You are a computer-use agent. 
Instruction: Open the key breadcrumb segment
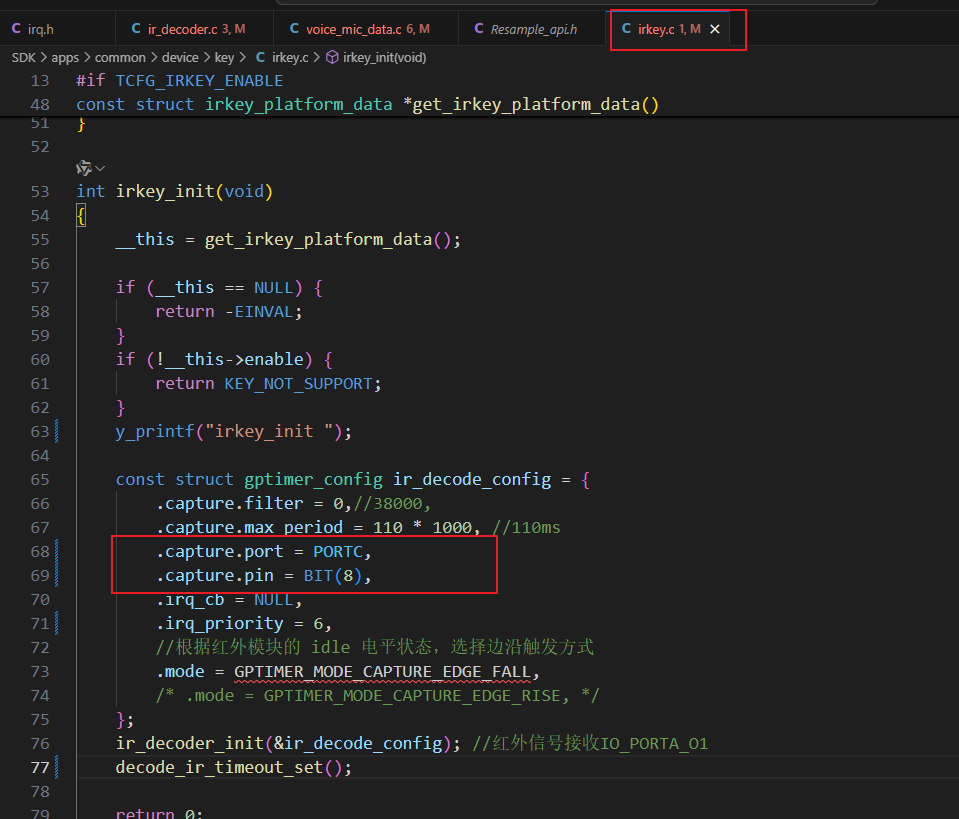point(224,57)
